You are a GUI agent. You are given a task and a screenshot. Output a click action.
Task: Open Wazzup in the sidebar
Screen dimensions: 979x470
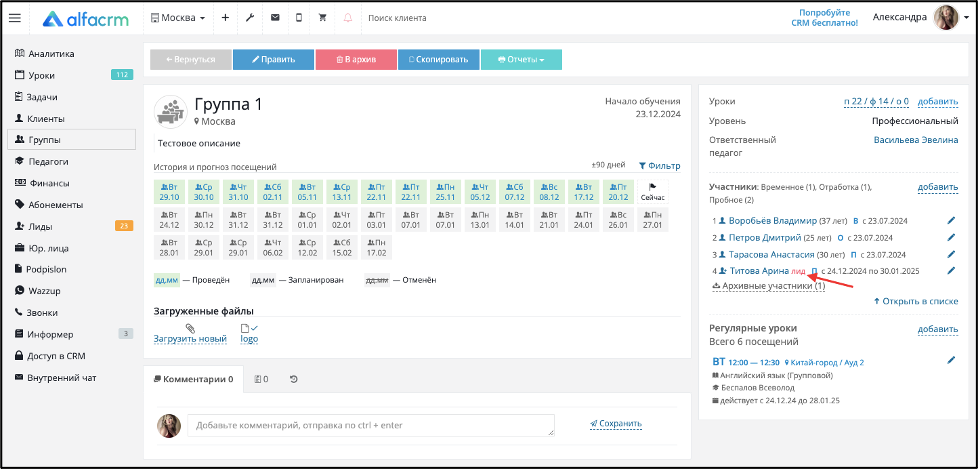click(37, 291)
